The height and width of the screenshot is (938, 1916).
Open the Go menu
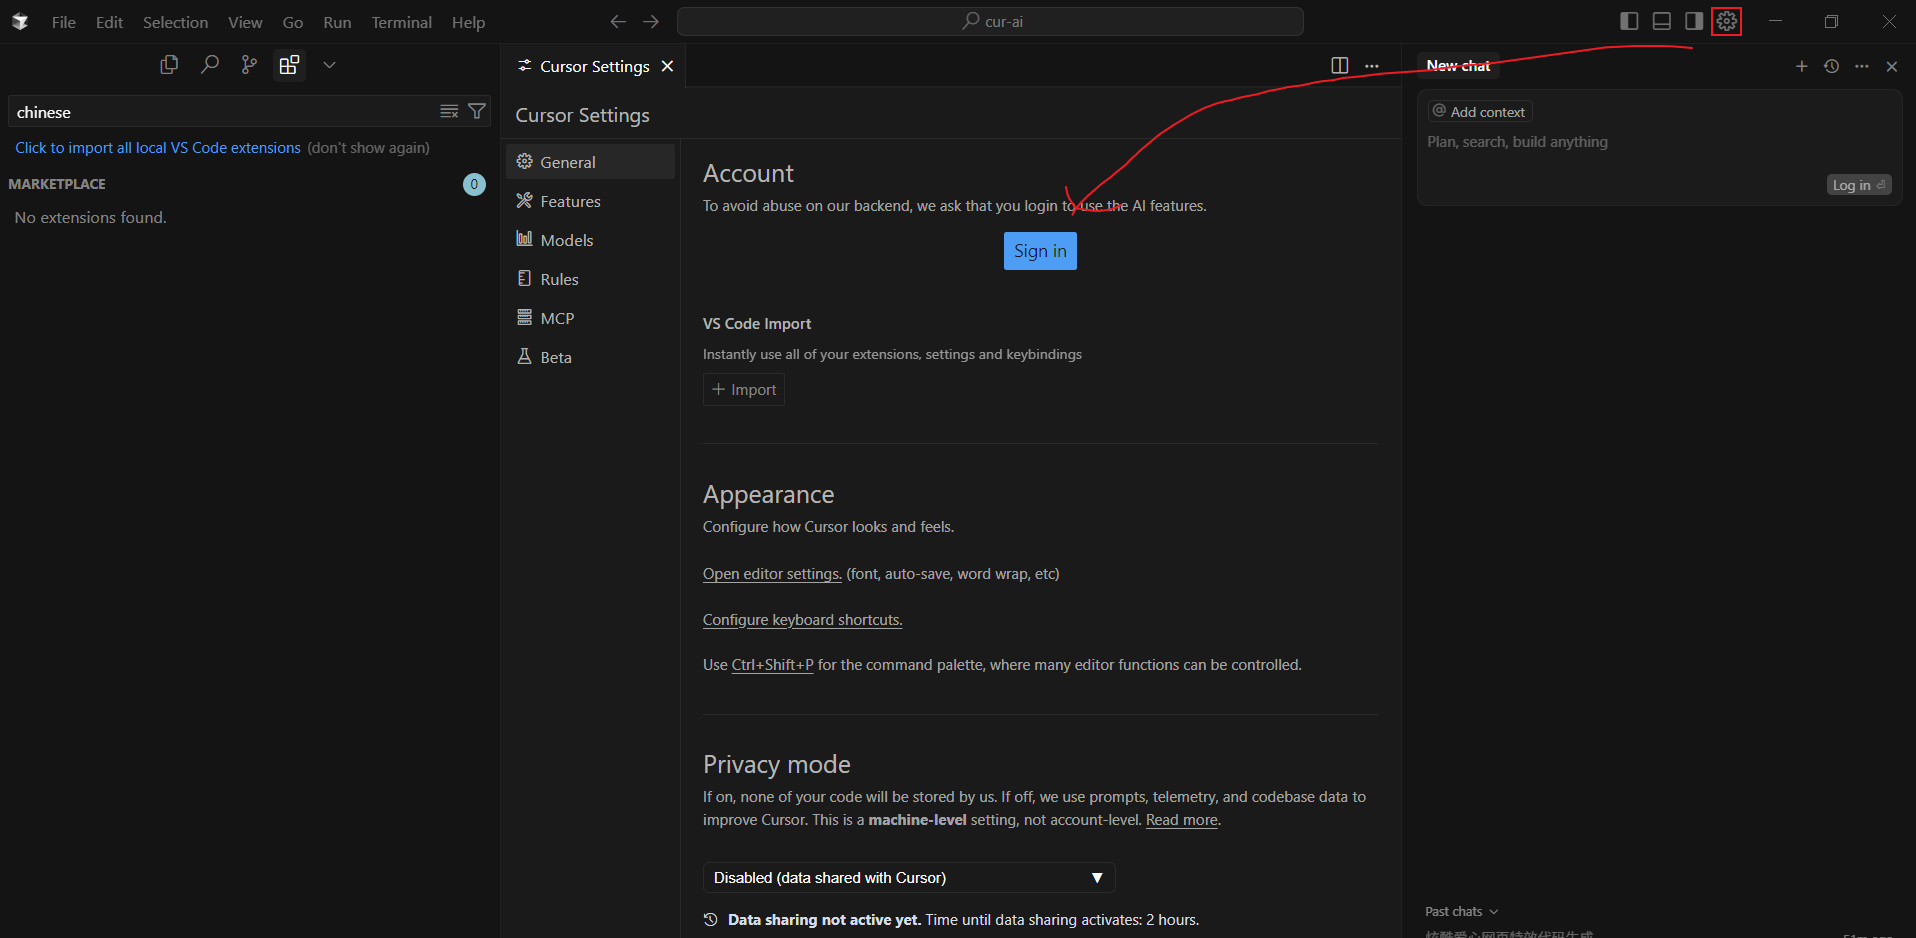point(293,22)
